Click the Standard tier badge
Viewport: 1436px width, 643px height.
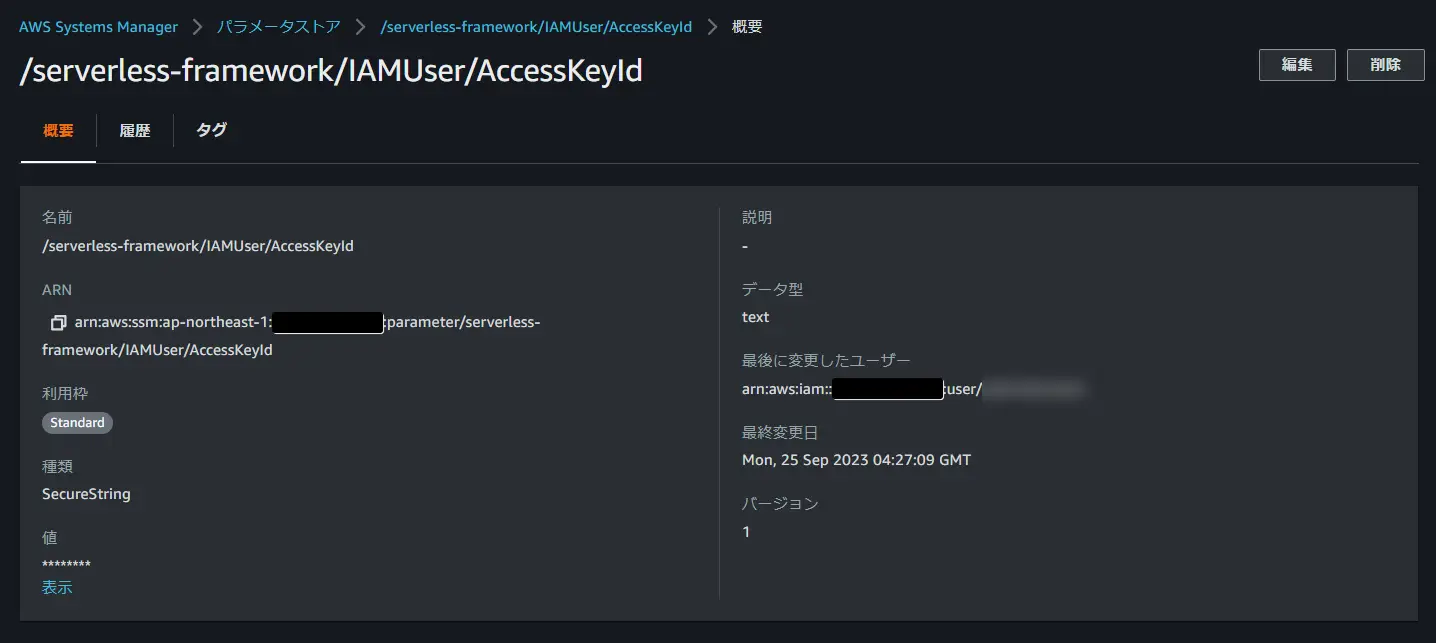[77, 423]
